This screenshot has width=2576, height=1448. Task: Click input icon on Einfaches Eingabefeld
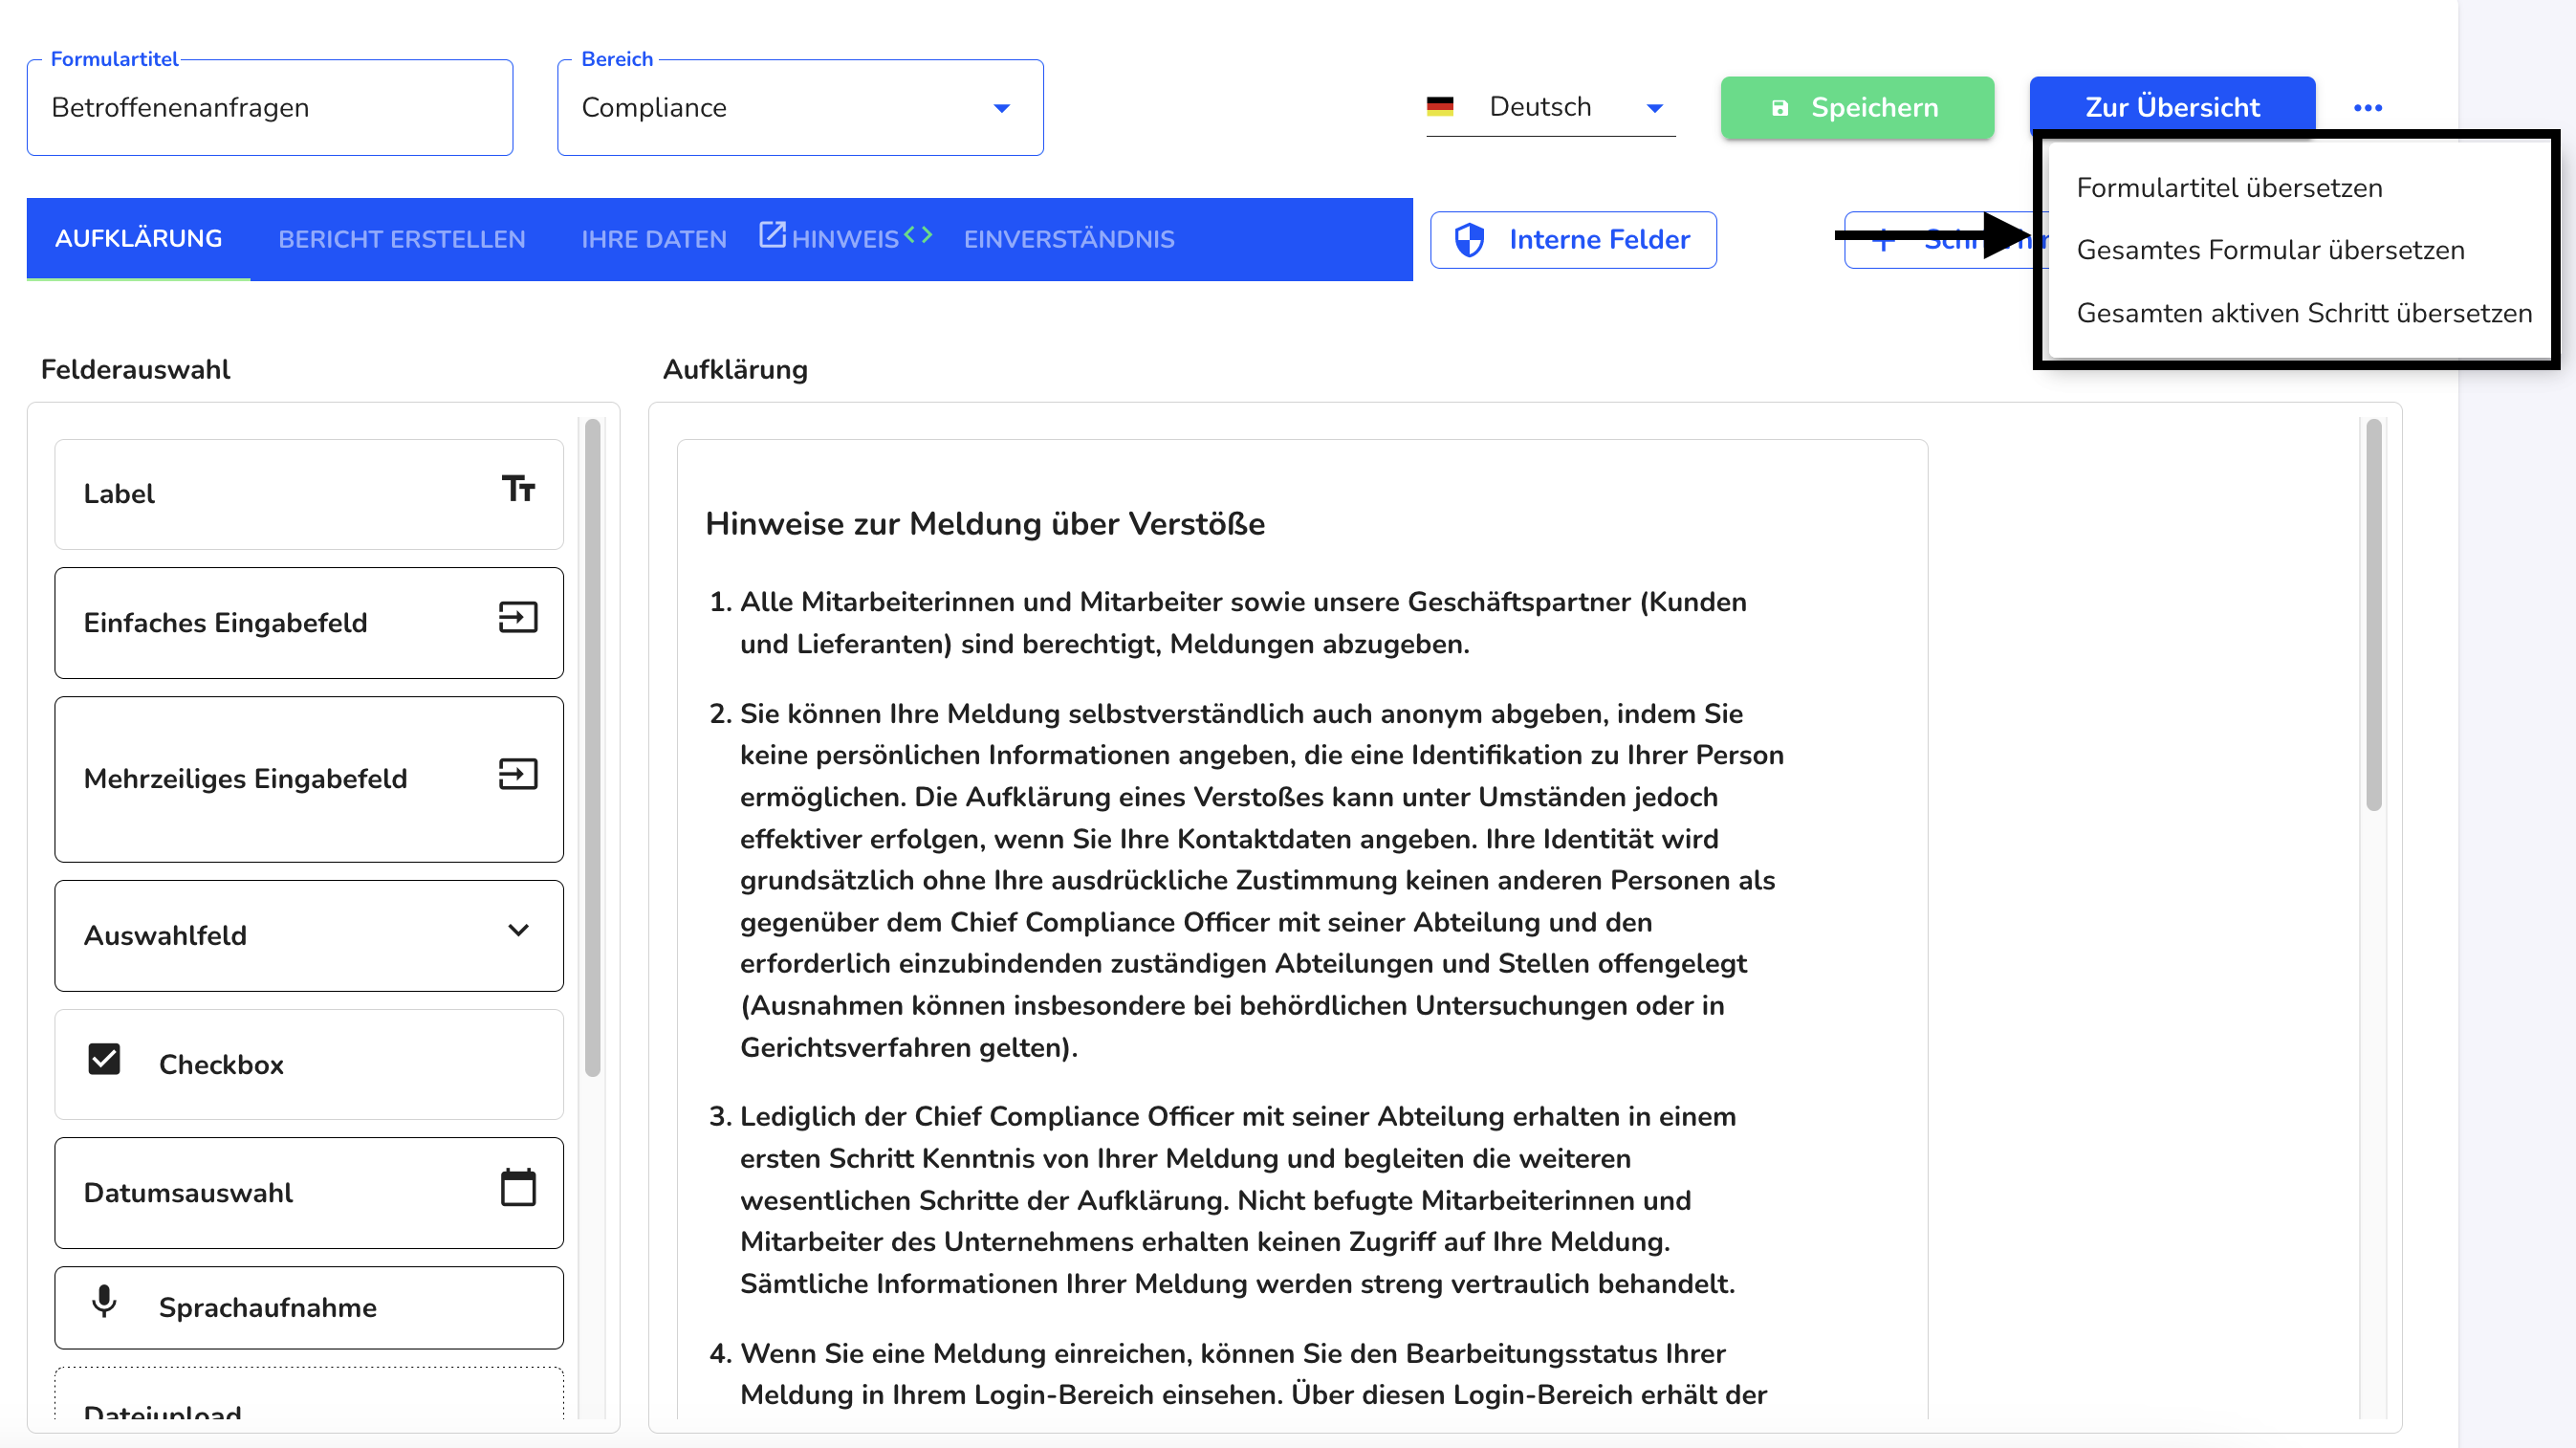click(518, 618)
